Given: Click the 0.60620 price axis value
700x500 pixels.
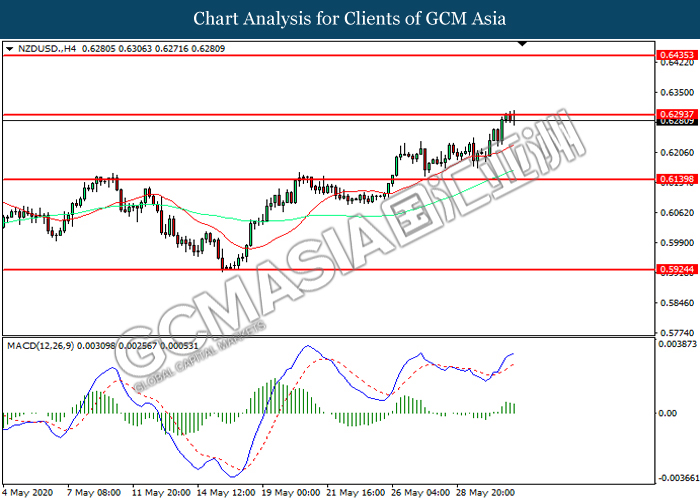Looking at the screenshot, I should (x=677, y=212).
